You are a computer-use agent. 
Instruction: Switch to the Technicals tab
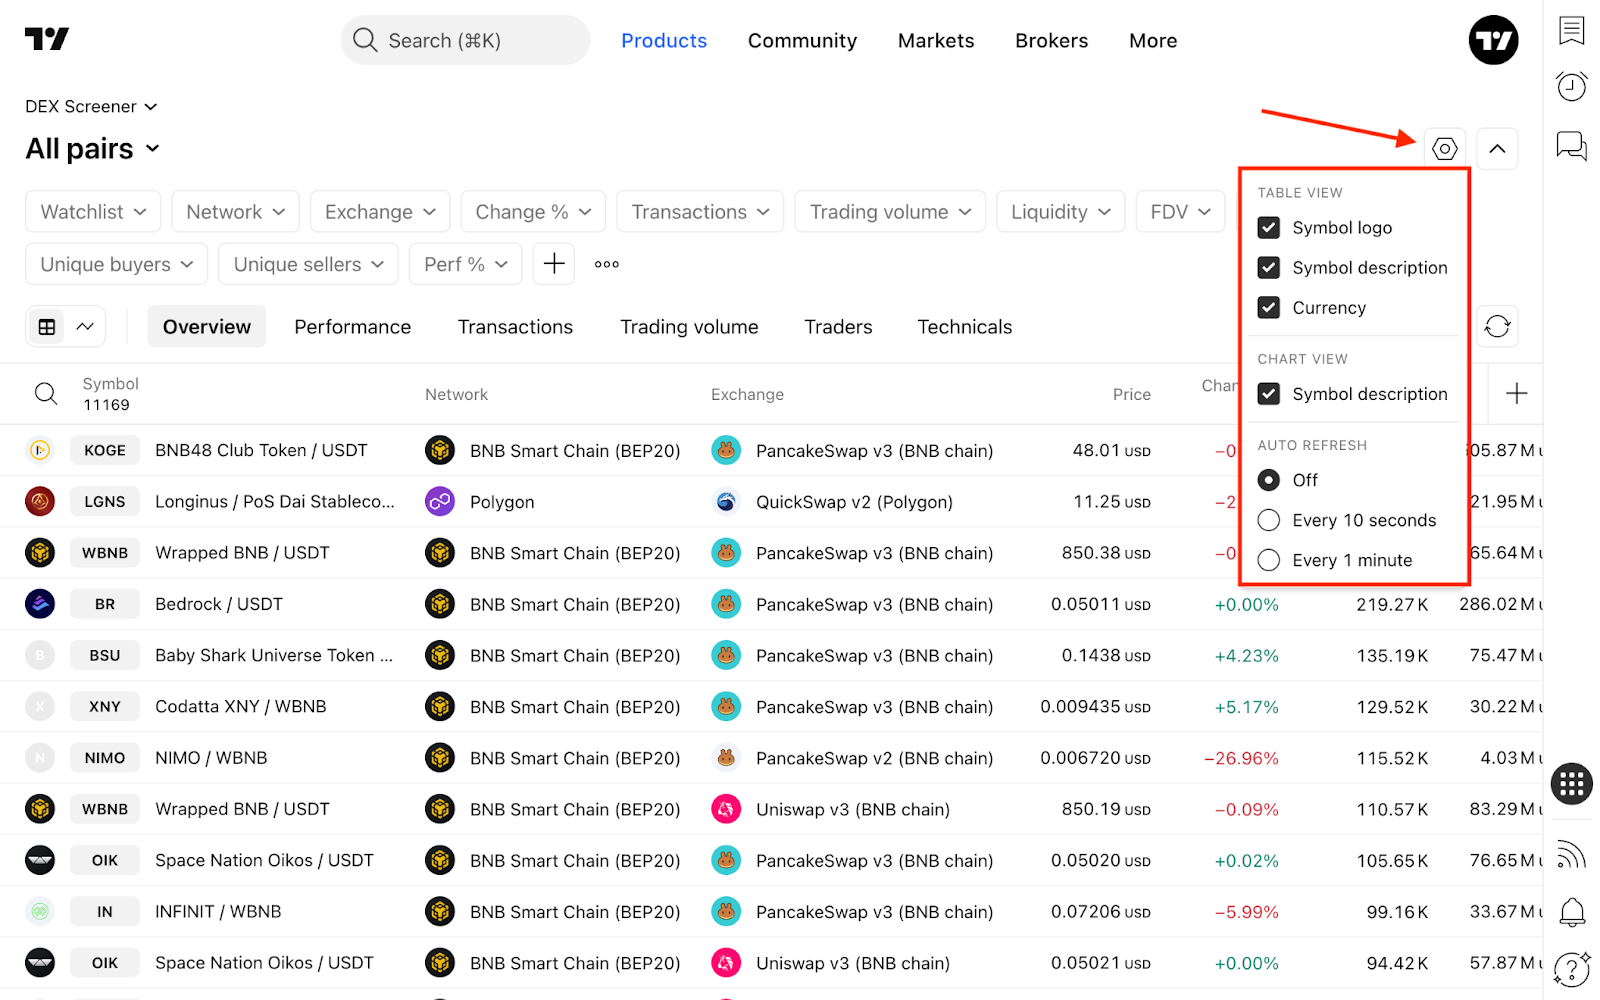[x=965, y=327]
